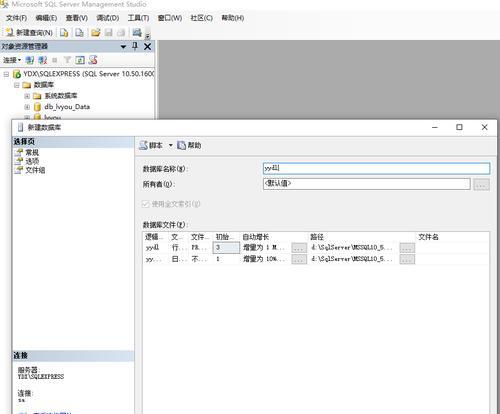This screenshot has height=414, width=500.
Task: Select the 系统数据库 folder item
Action: point(61,96)
